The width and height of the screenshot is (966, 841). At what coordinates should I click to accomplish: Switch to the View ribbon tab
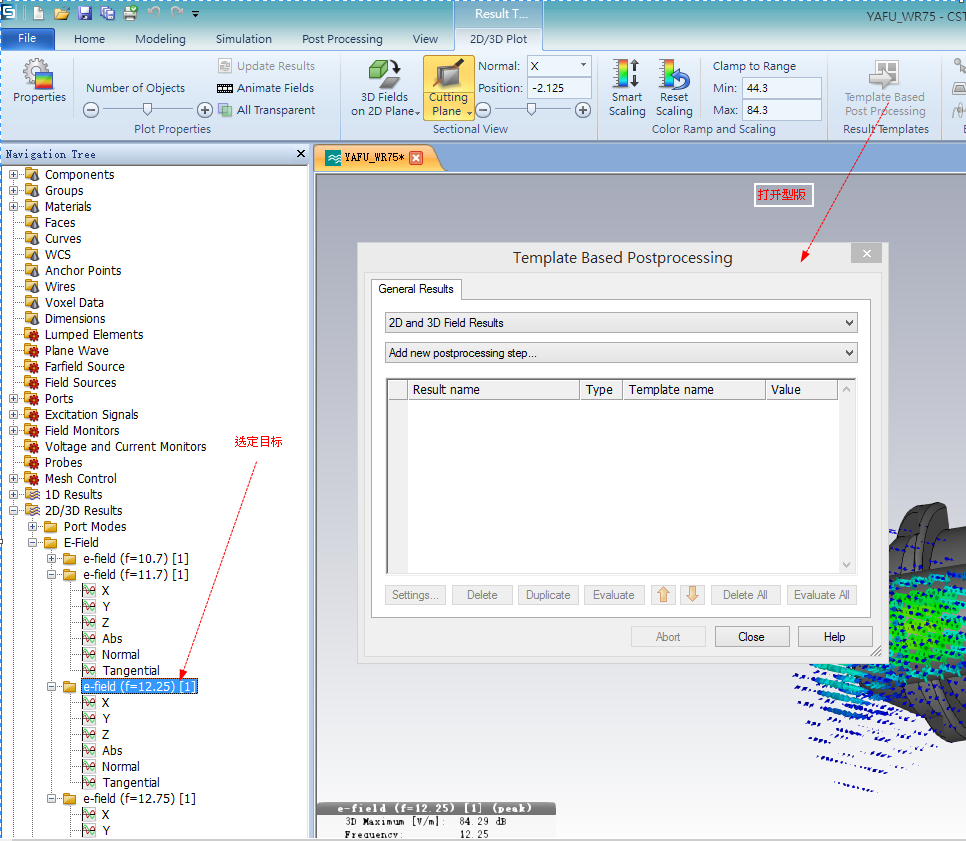click(425, 39)
